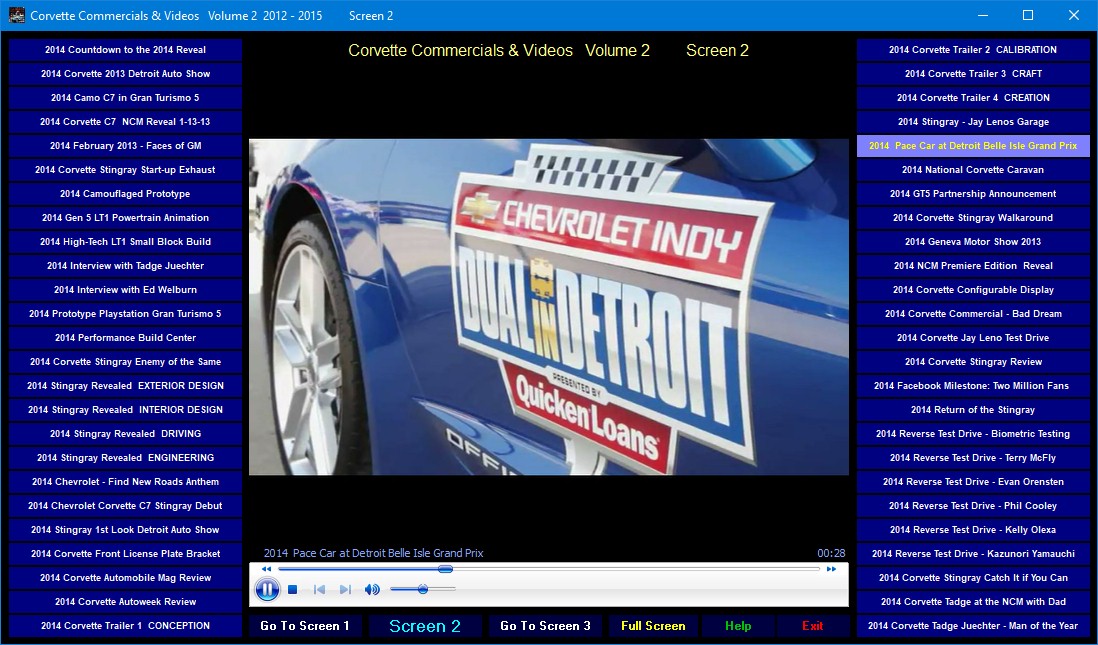Click the app icon in title bar

16,15
